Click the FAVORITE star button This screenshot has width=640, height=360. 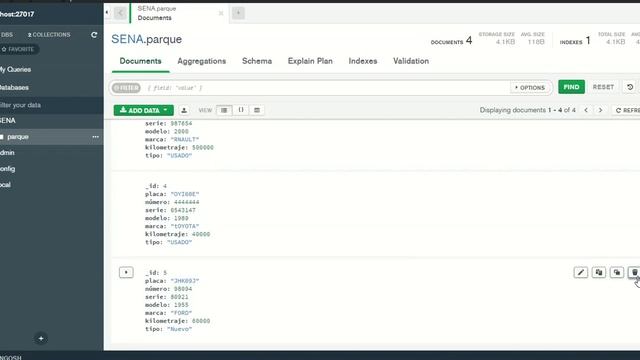(19, 49)
